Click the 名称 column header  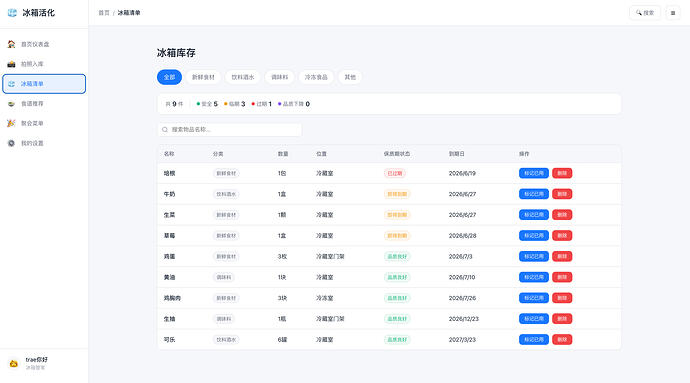pyautogui.click(x=169, y=154)
